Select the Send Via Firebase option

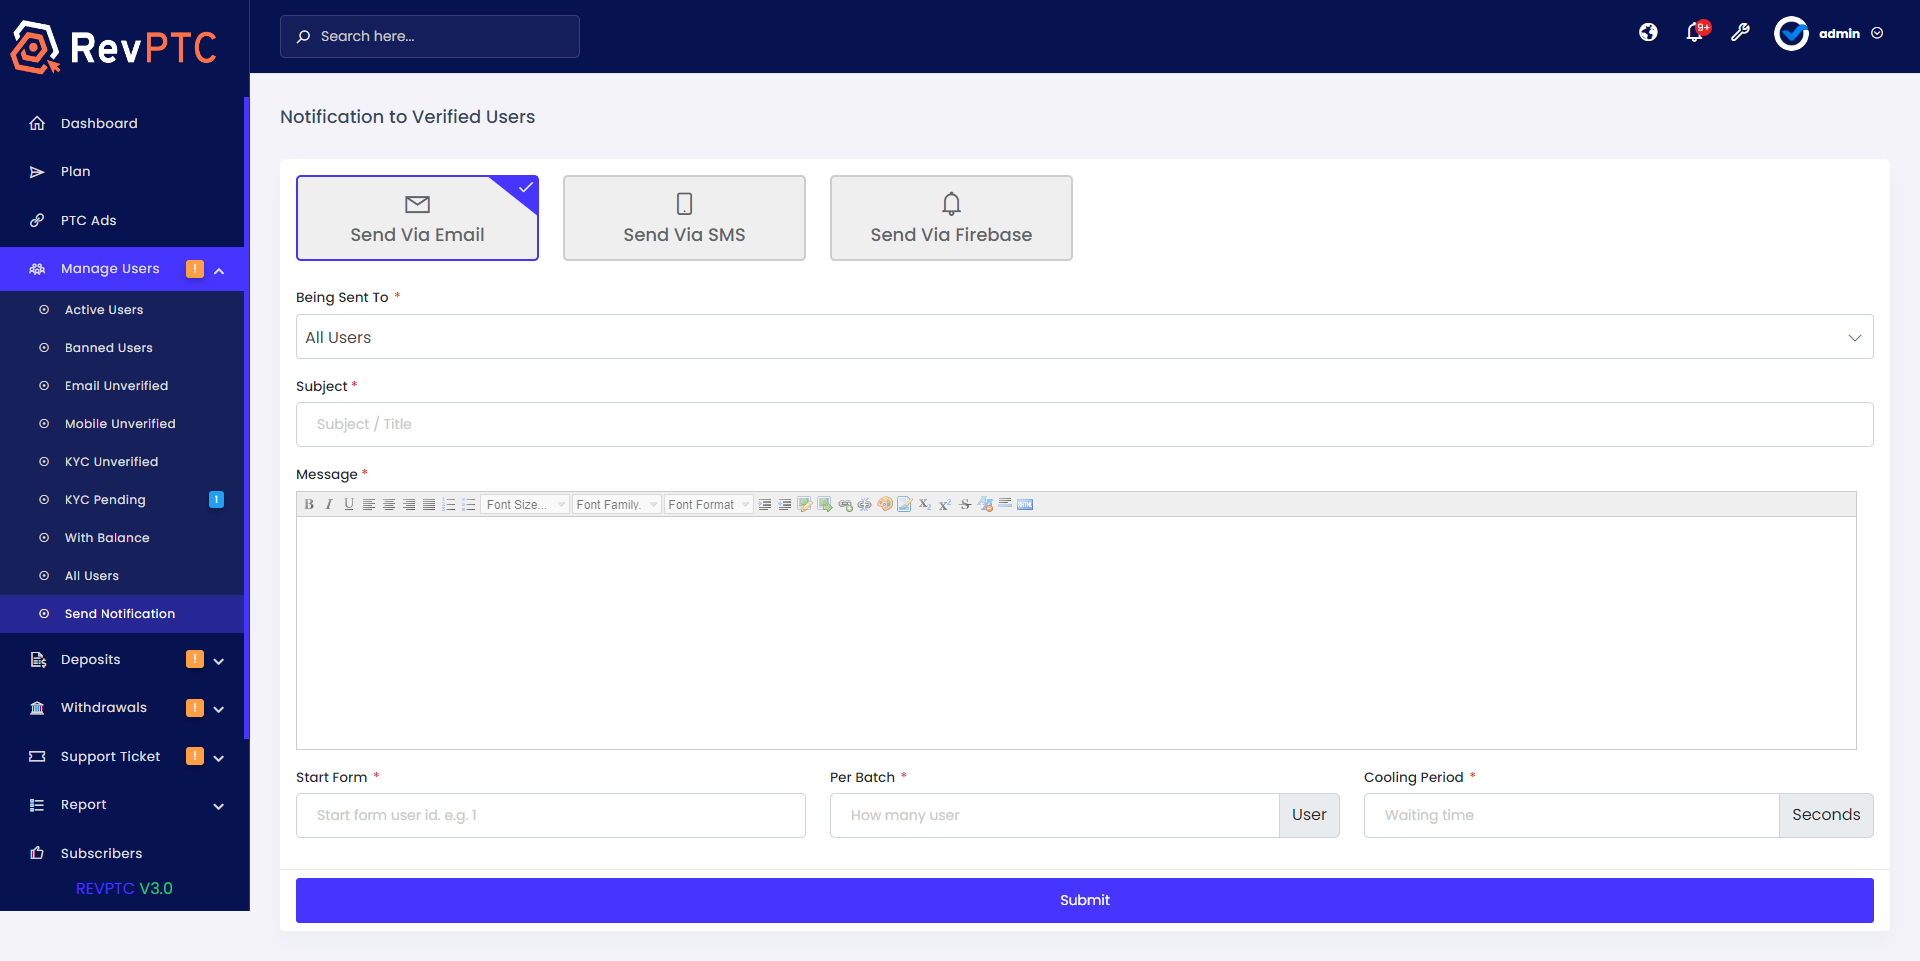951,218
